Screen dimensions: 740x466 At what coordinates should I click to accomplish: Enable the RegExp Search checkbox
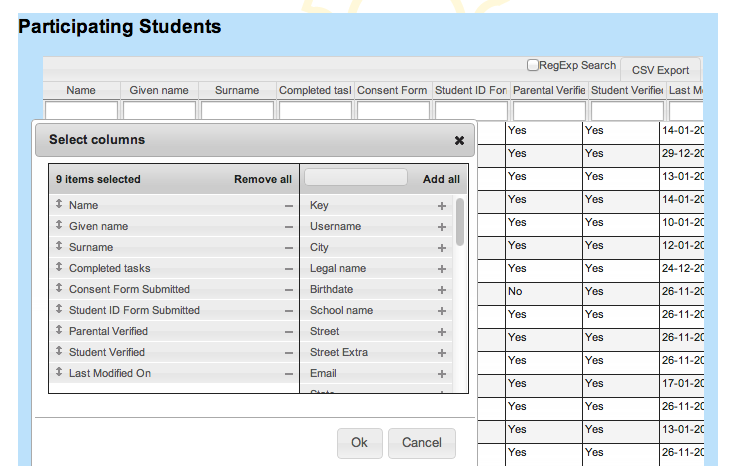click(533, 65)
